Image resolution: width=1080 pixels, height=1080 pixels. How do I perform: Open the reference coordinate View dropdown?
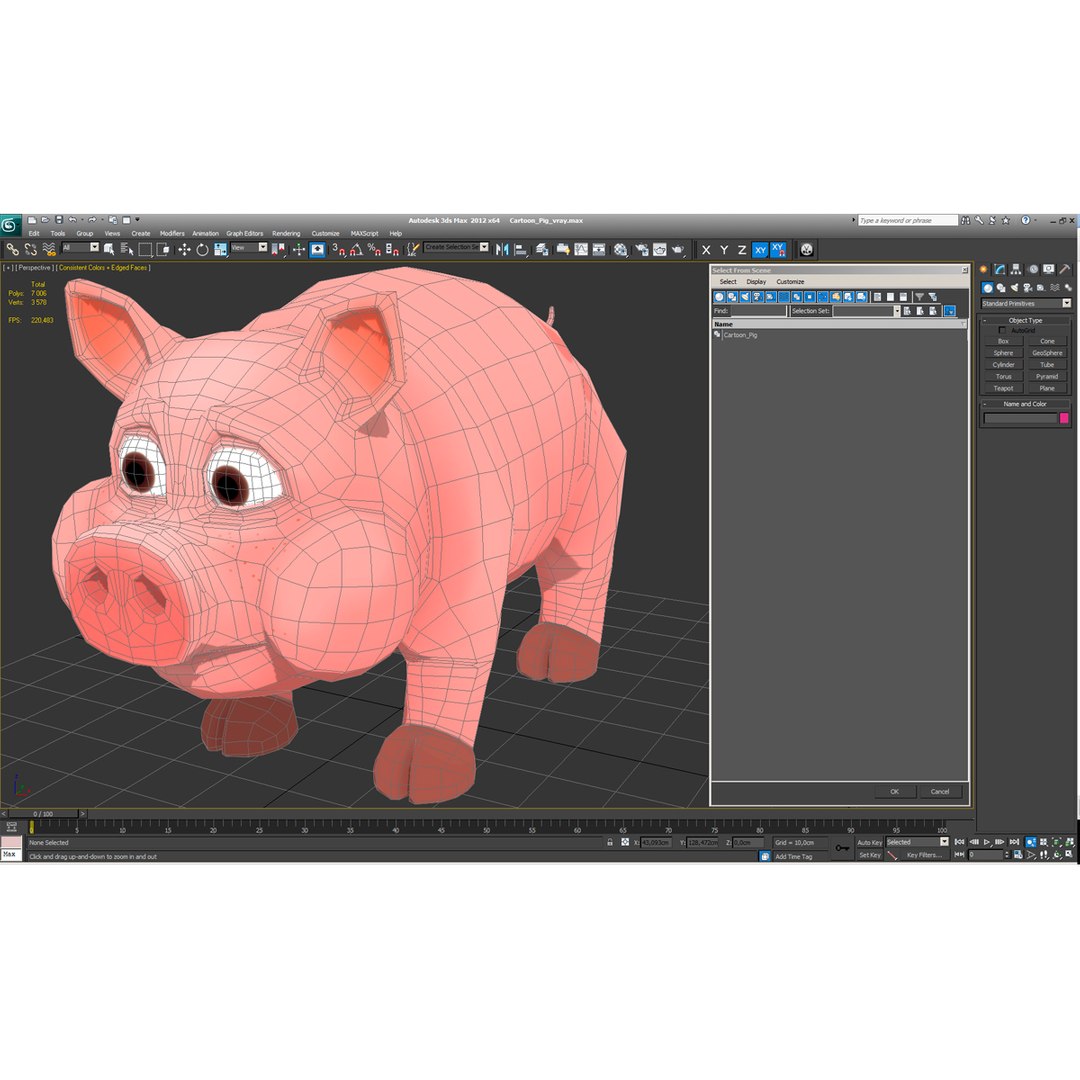tap(249, 247)
